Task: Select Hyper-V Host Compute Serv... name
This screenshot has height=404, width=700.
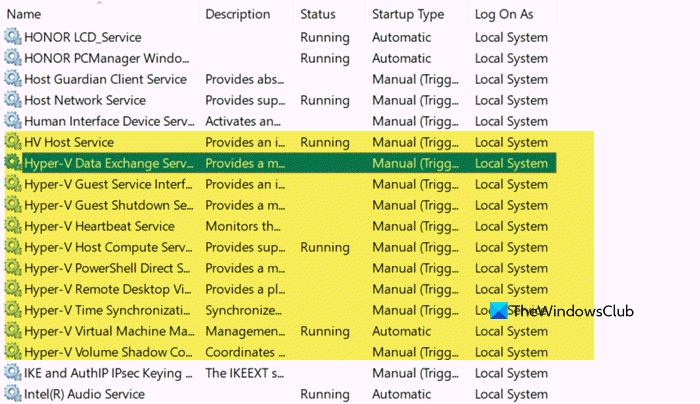Action: tap(108, 247)
